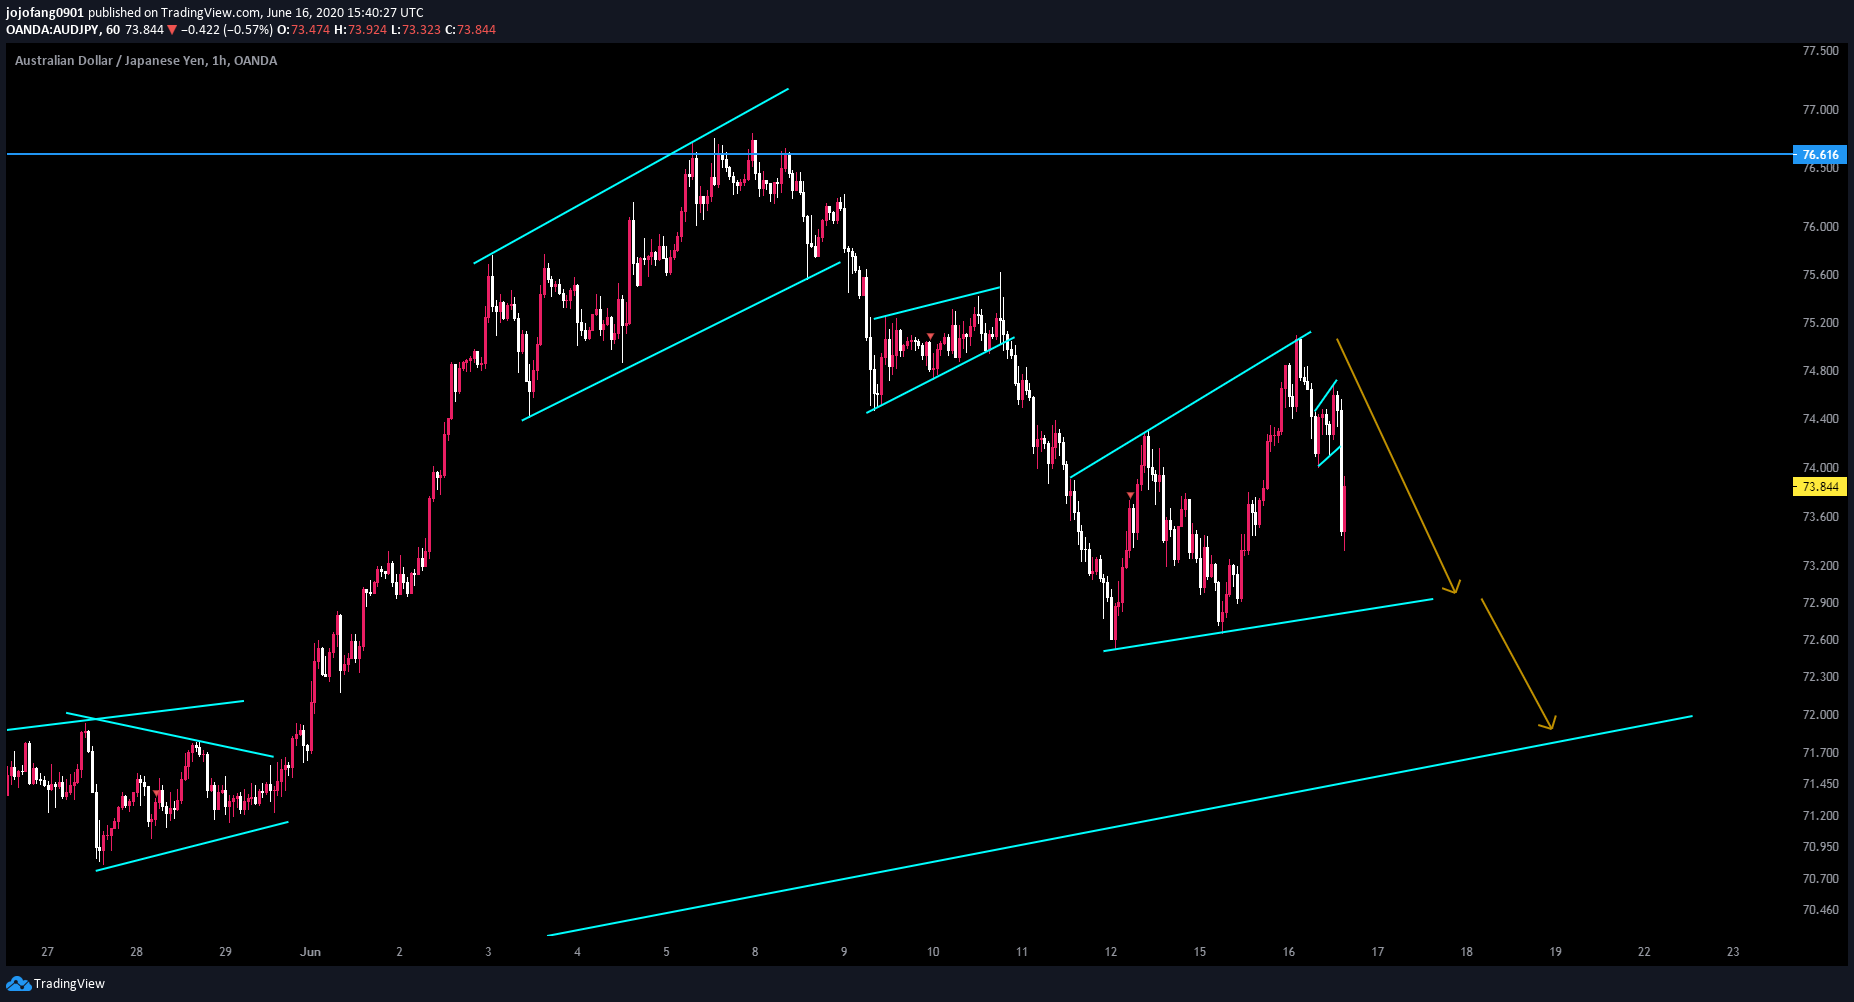Click the '5' date axis label
The width and height of the screenshot is (1854, 1002).
pyautogui.click(x=666, y=952)
